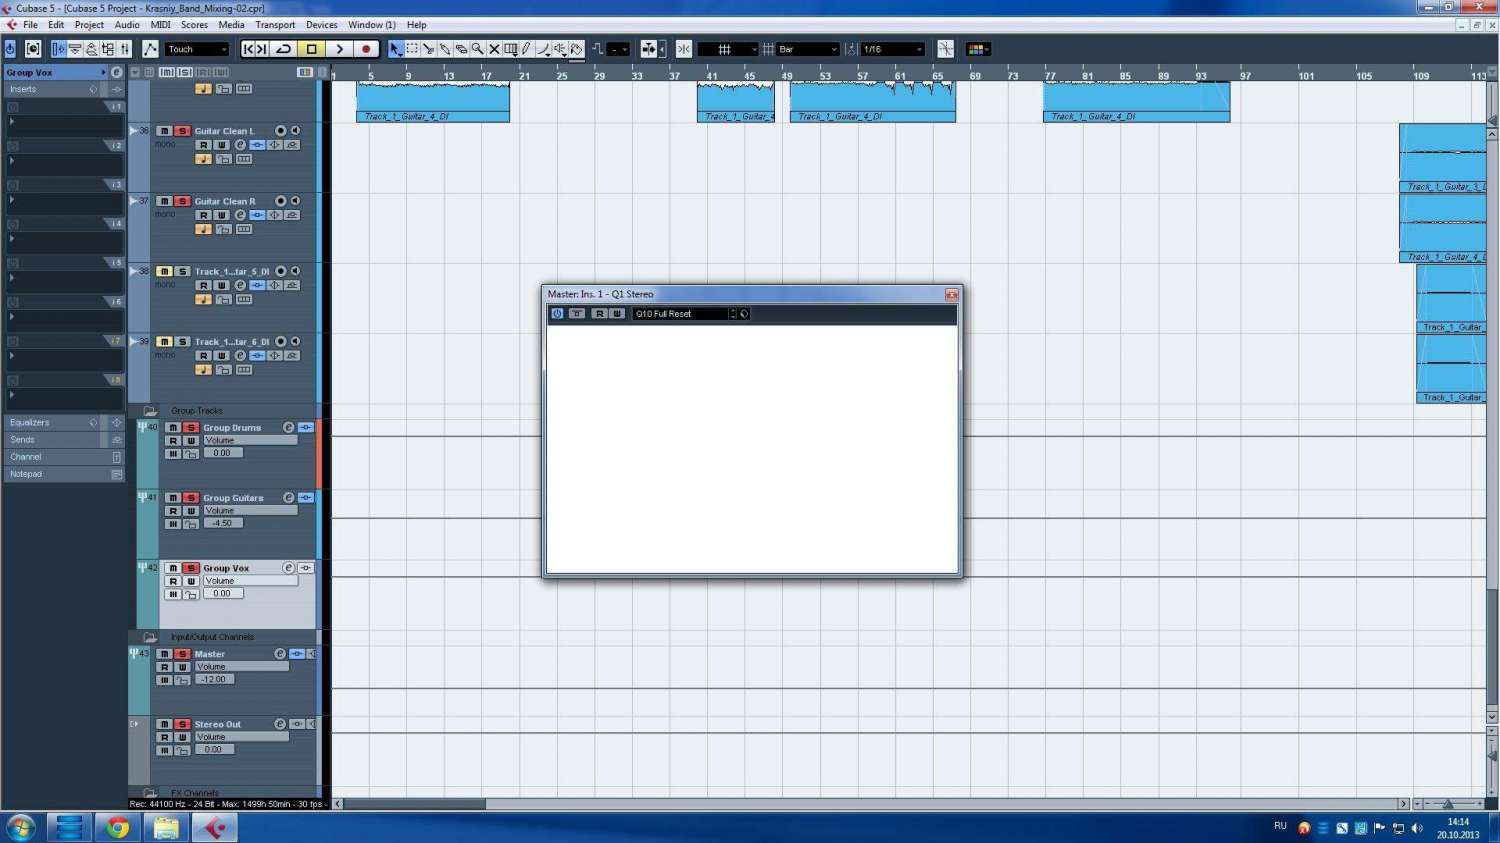Collapse the Group Tracks folder
Image resolution: width=1500 pixels, height=843 pixels.
150,411
